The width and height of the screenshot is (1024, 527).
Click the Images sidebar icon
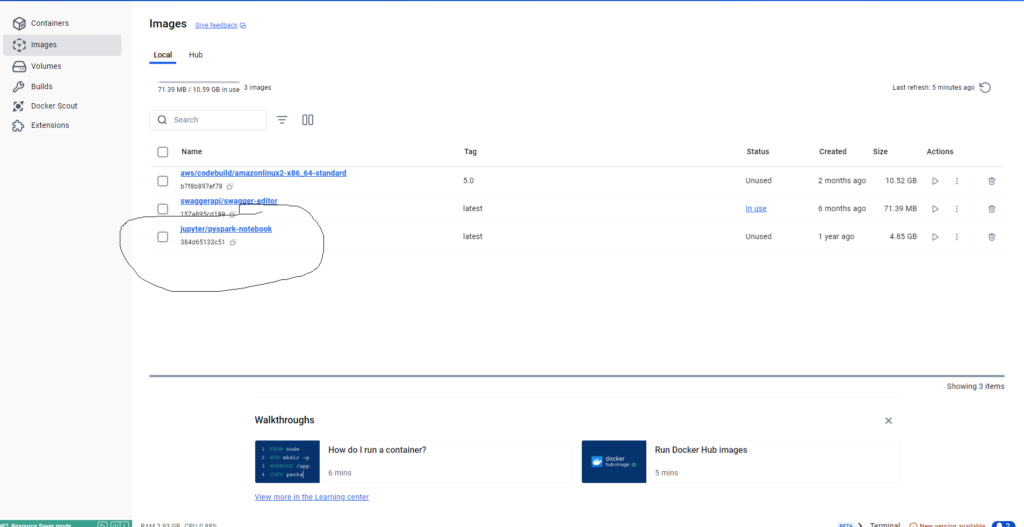19,45
